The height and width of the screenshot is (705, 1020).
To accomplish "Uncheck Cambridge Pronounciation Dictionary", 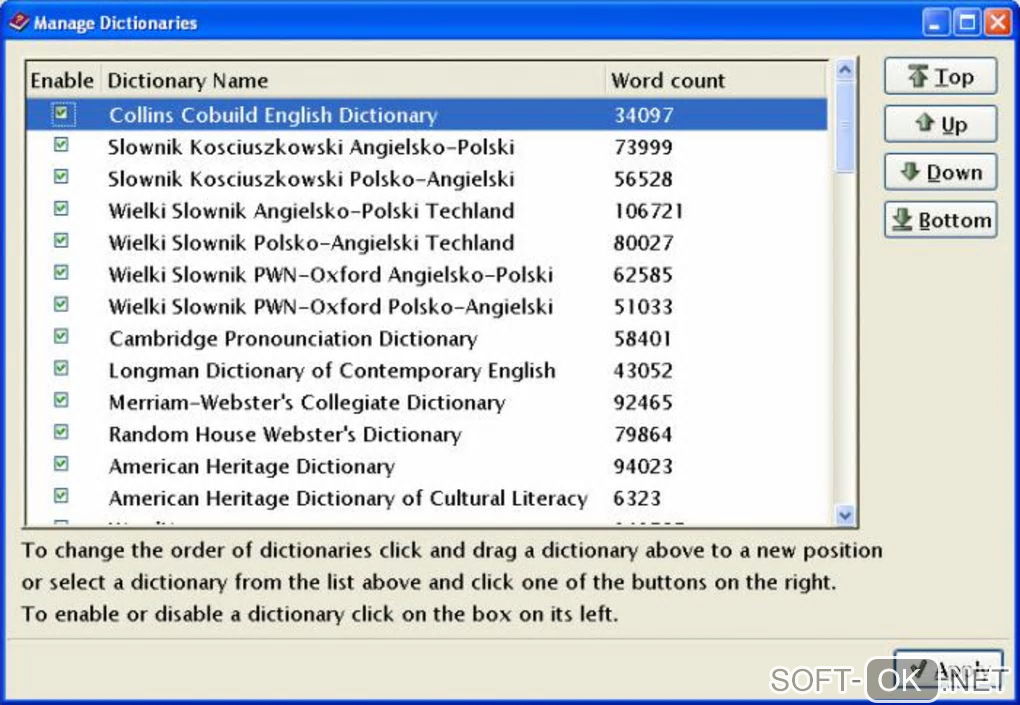I will (x=61, y=336).
